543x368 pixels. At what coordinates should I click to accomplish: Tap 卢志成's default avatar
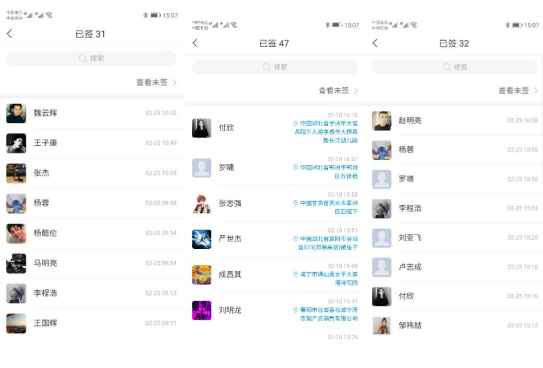coord(382,267)
